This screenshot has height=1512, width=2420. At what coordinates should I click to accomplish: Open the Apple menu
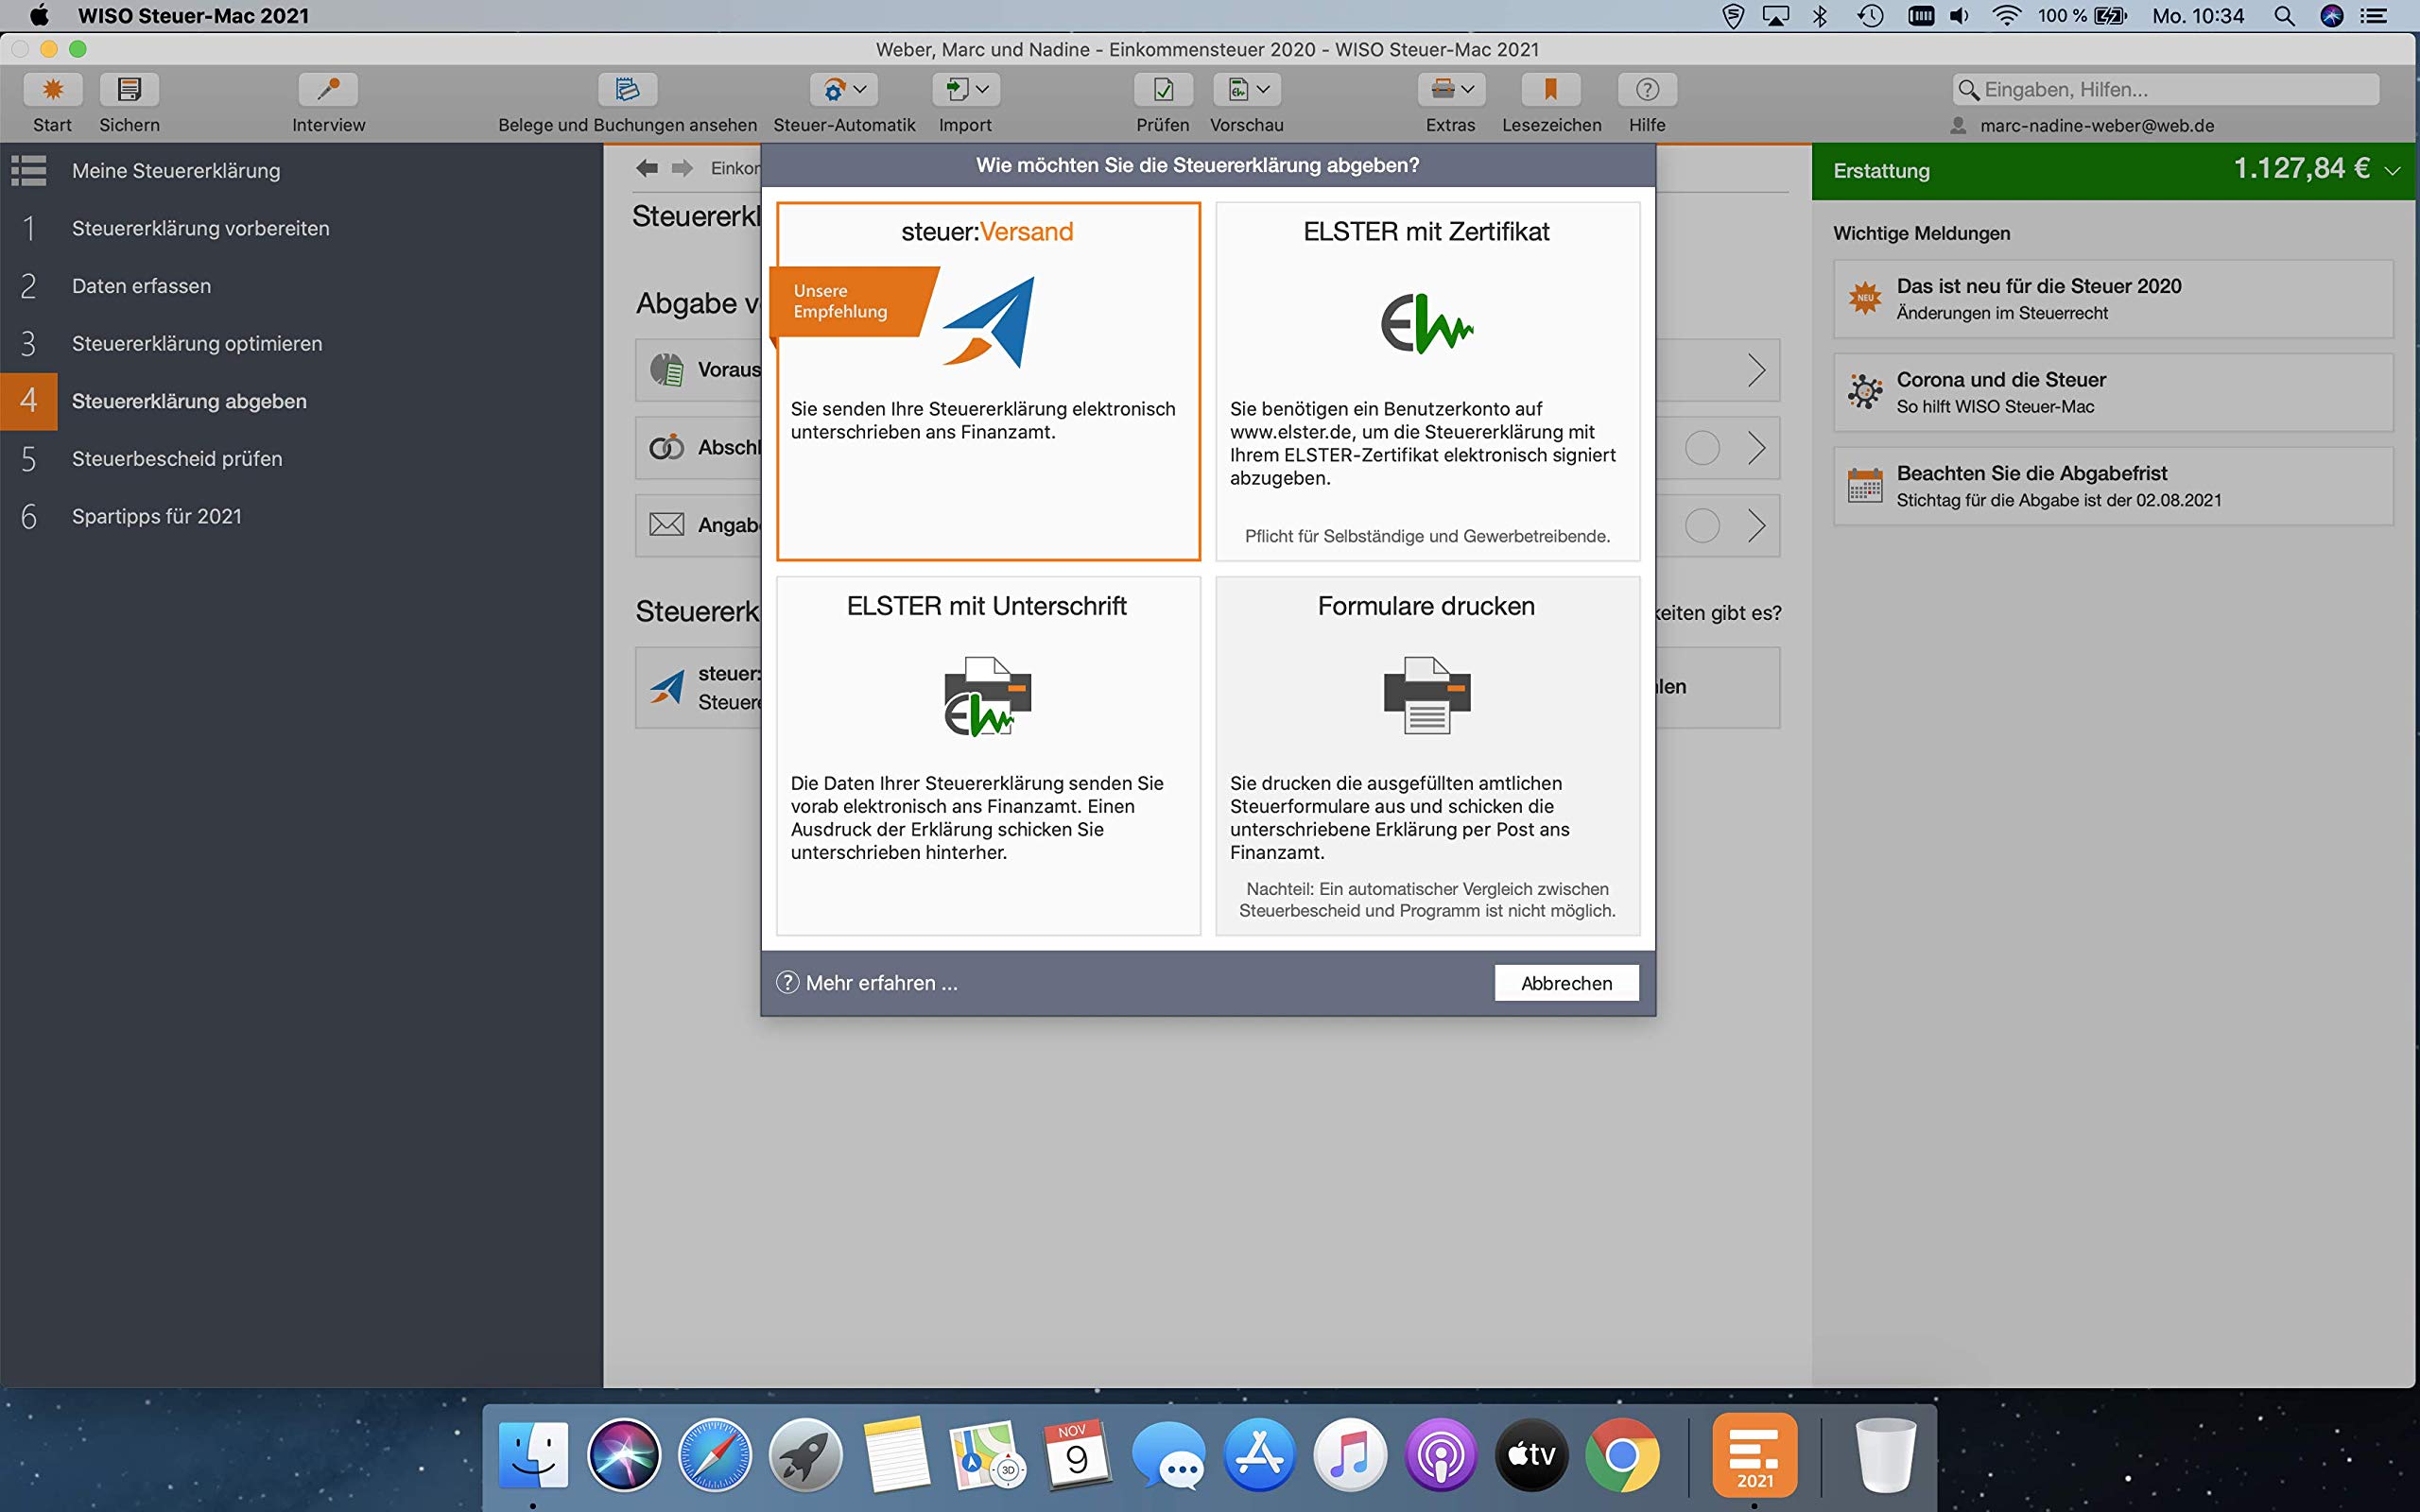tap(39, 15)
